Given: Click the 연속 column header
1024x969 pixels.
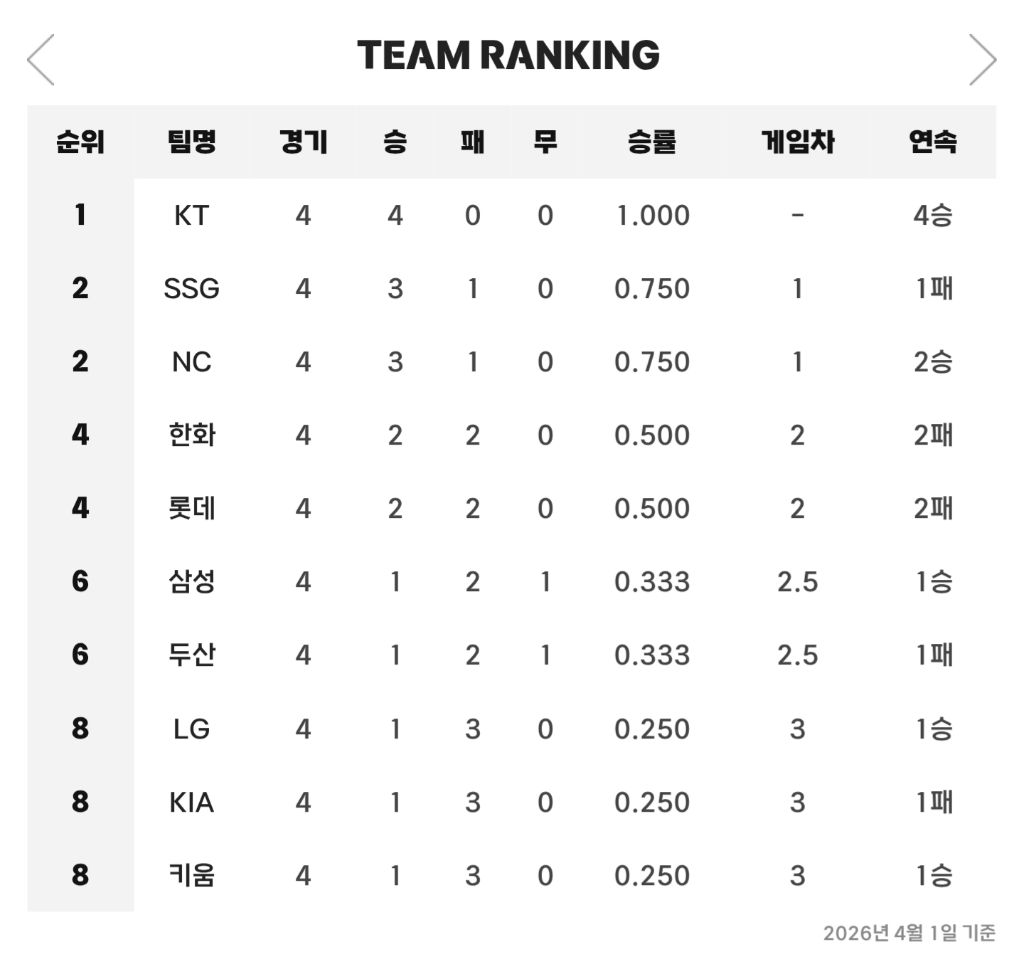Looking at the screenshot, I should tap(933, 142).
